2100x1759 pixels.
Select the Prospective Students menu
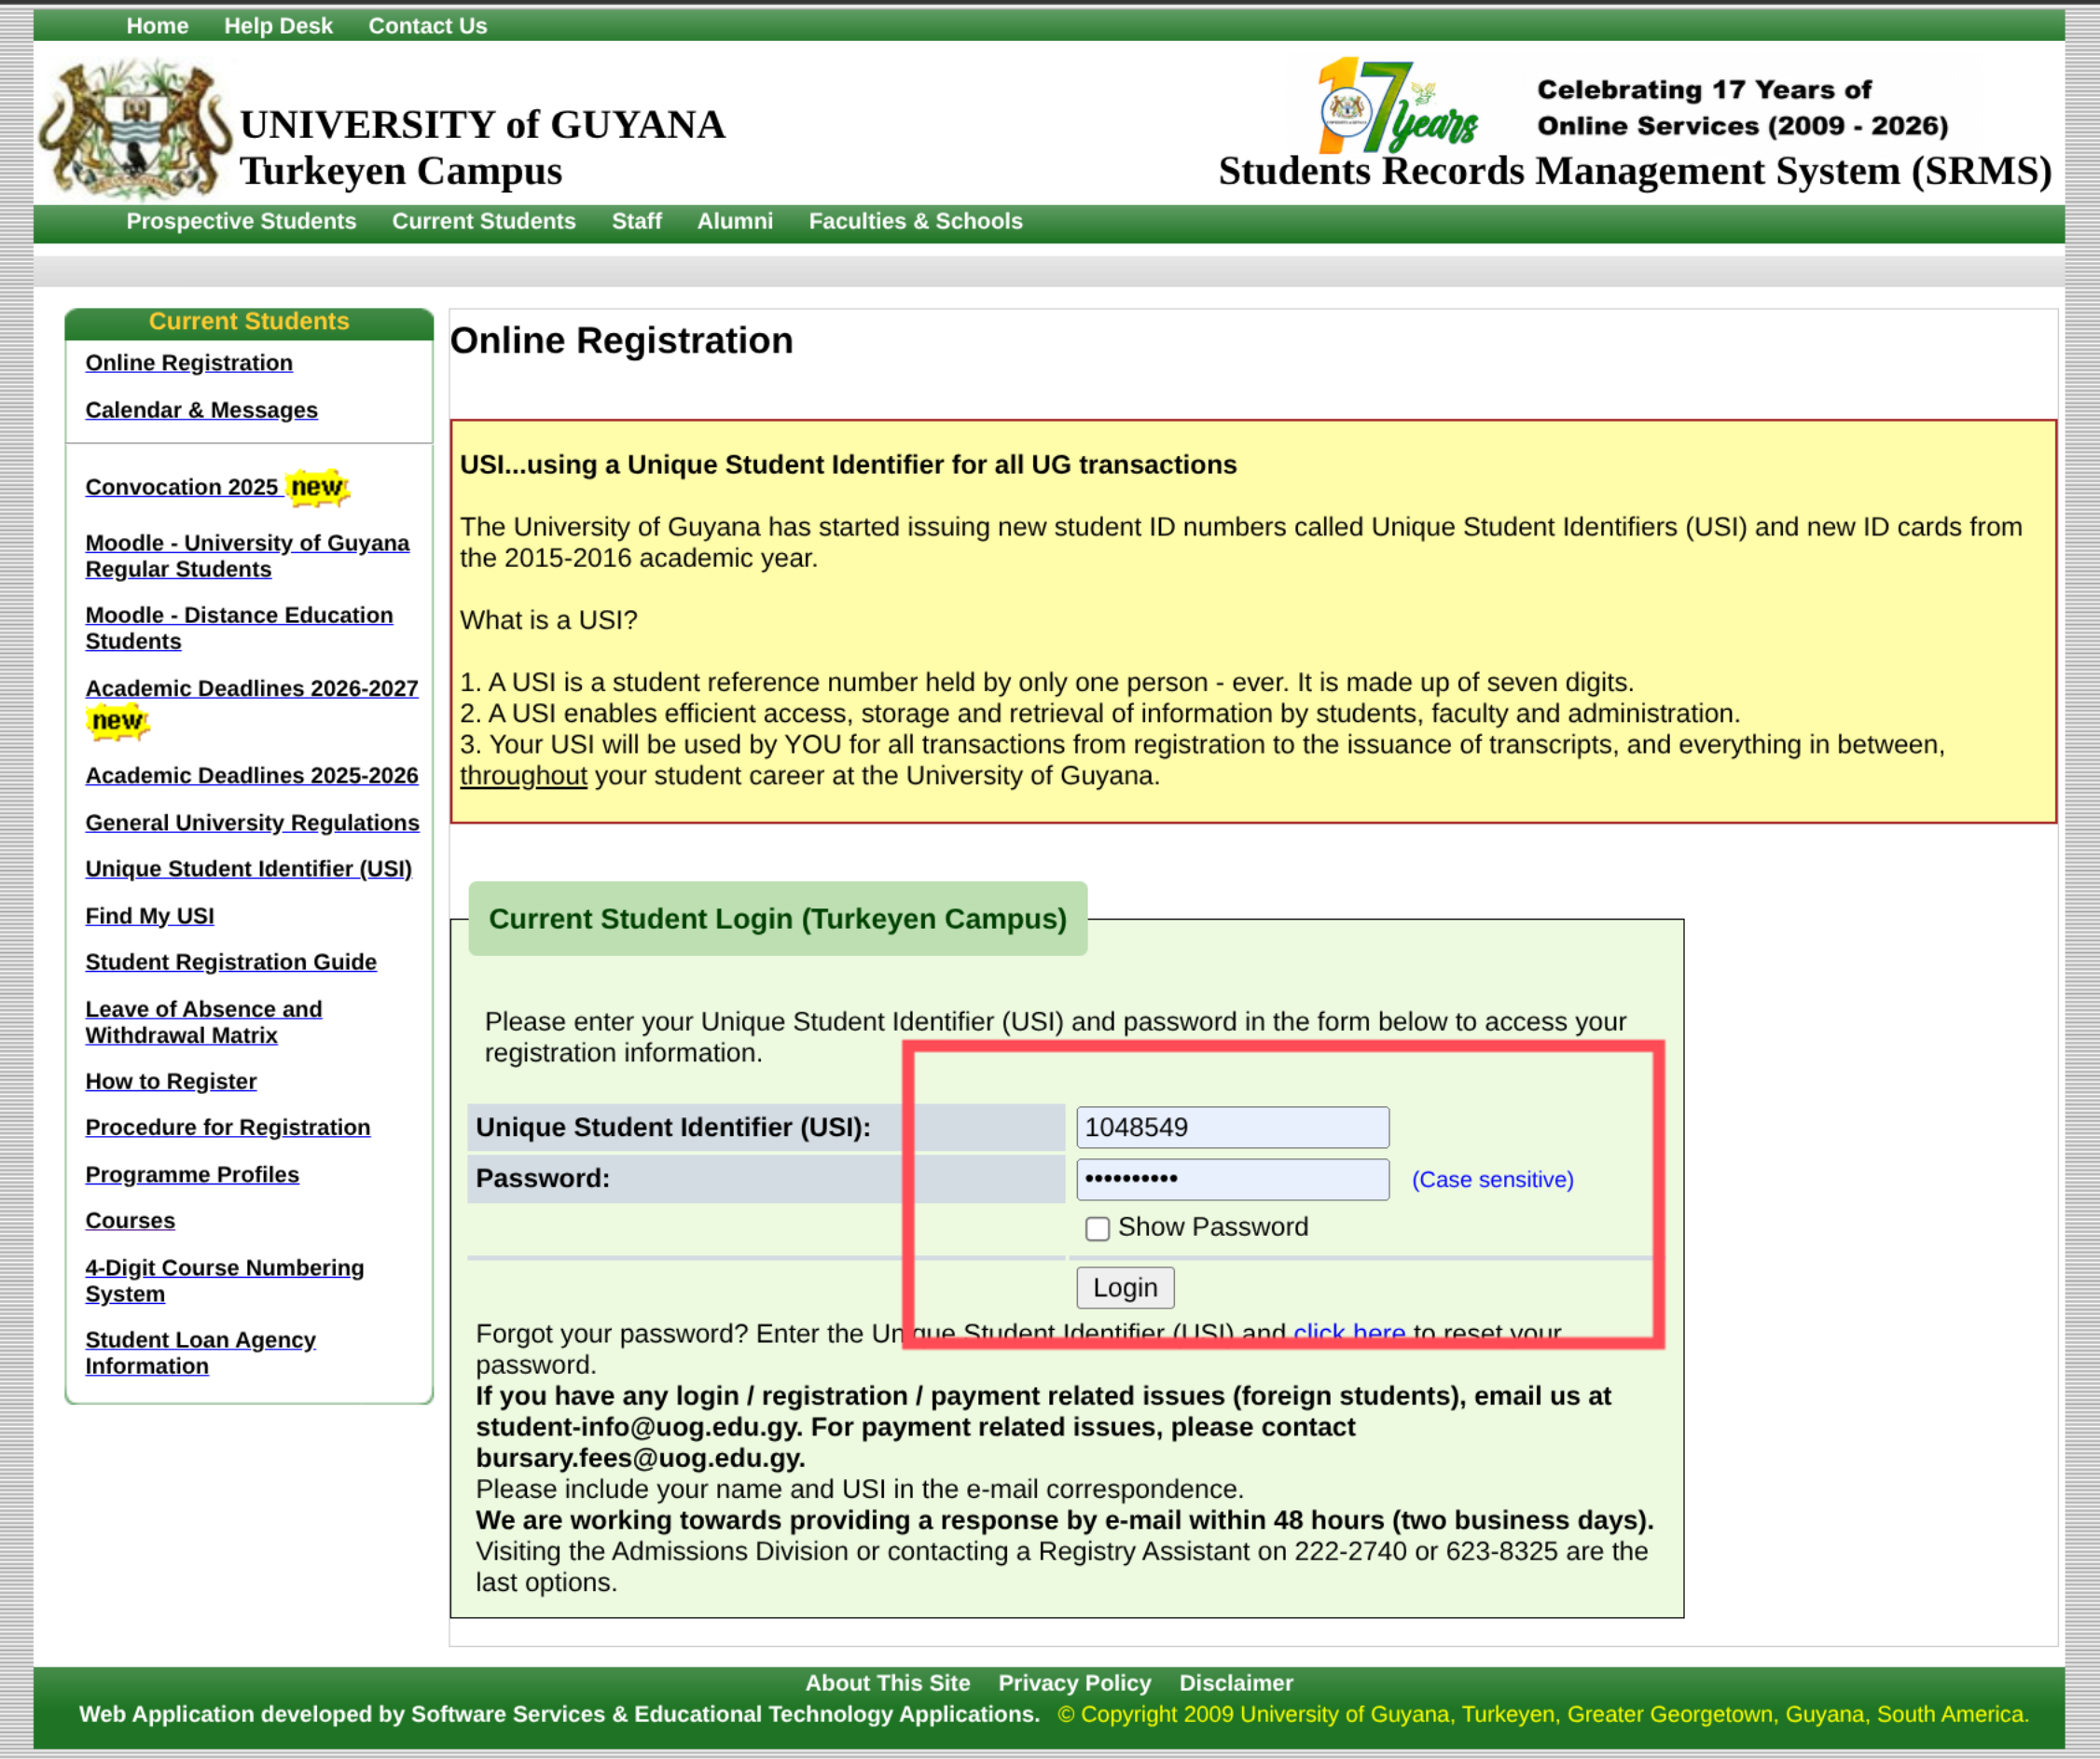coord(241,221)
